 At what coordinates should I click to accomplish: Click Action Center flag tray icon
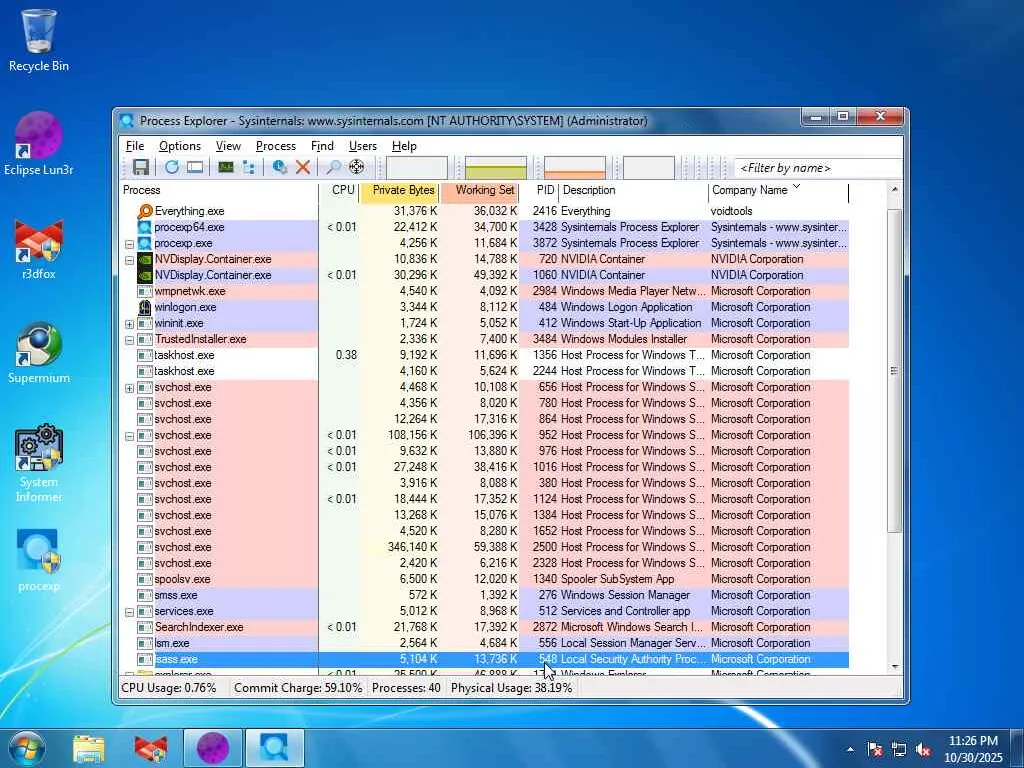tap(874, 750)
